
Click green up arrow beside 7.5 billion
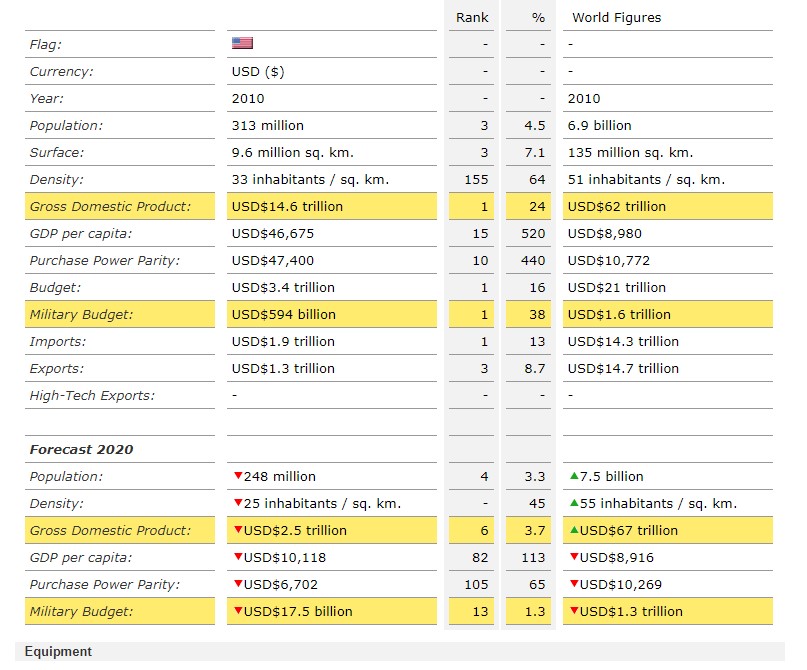click(573, 476)
